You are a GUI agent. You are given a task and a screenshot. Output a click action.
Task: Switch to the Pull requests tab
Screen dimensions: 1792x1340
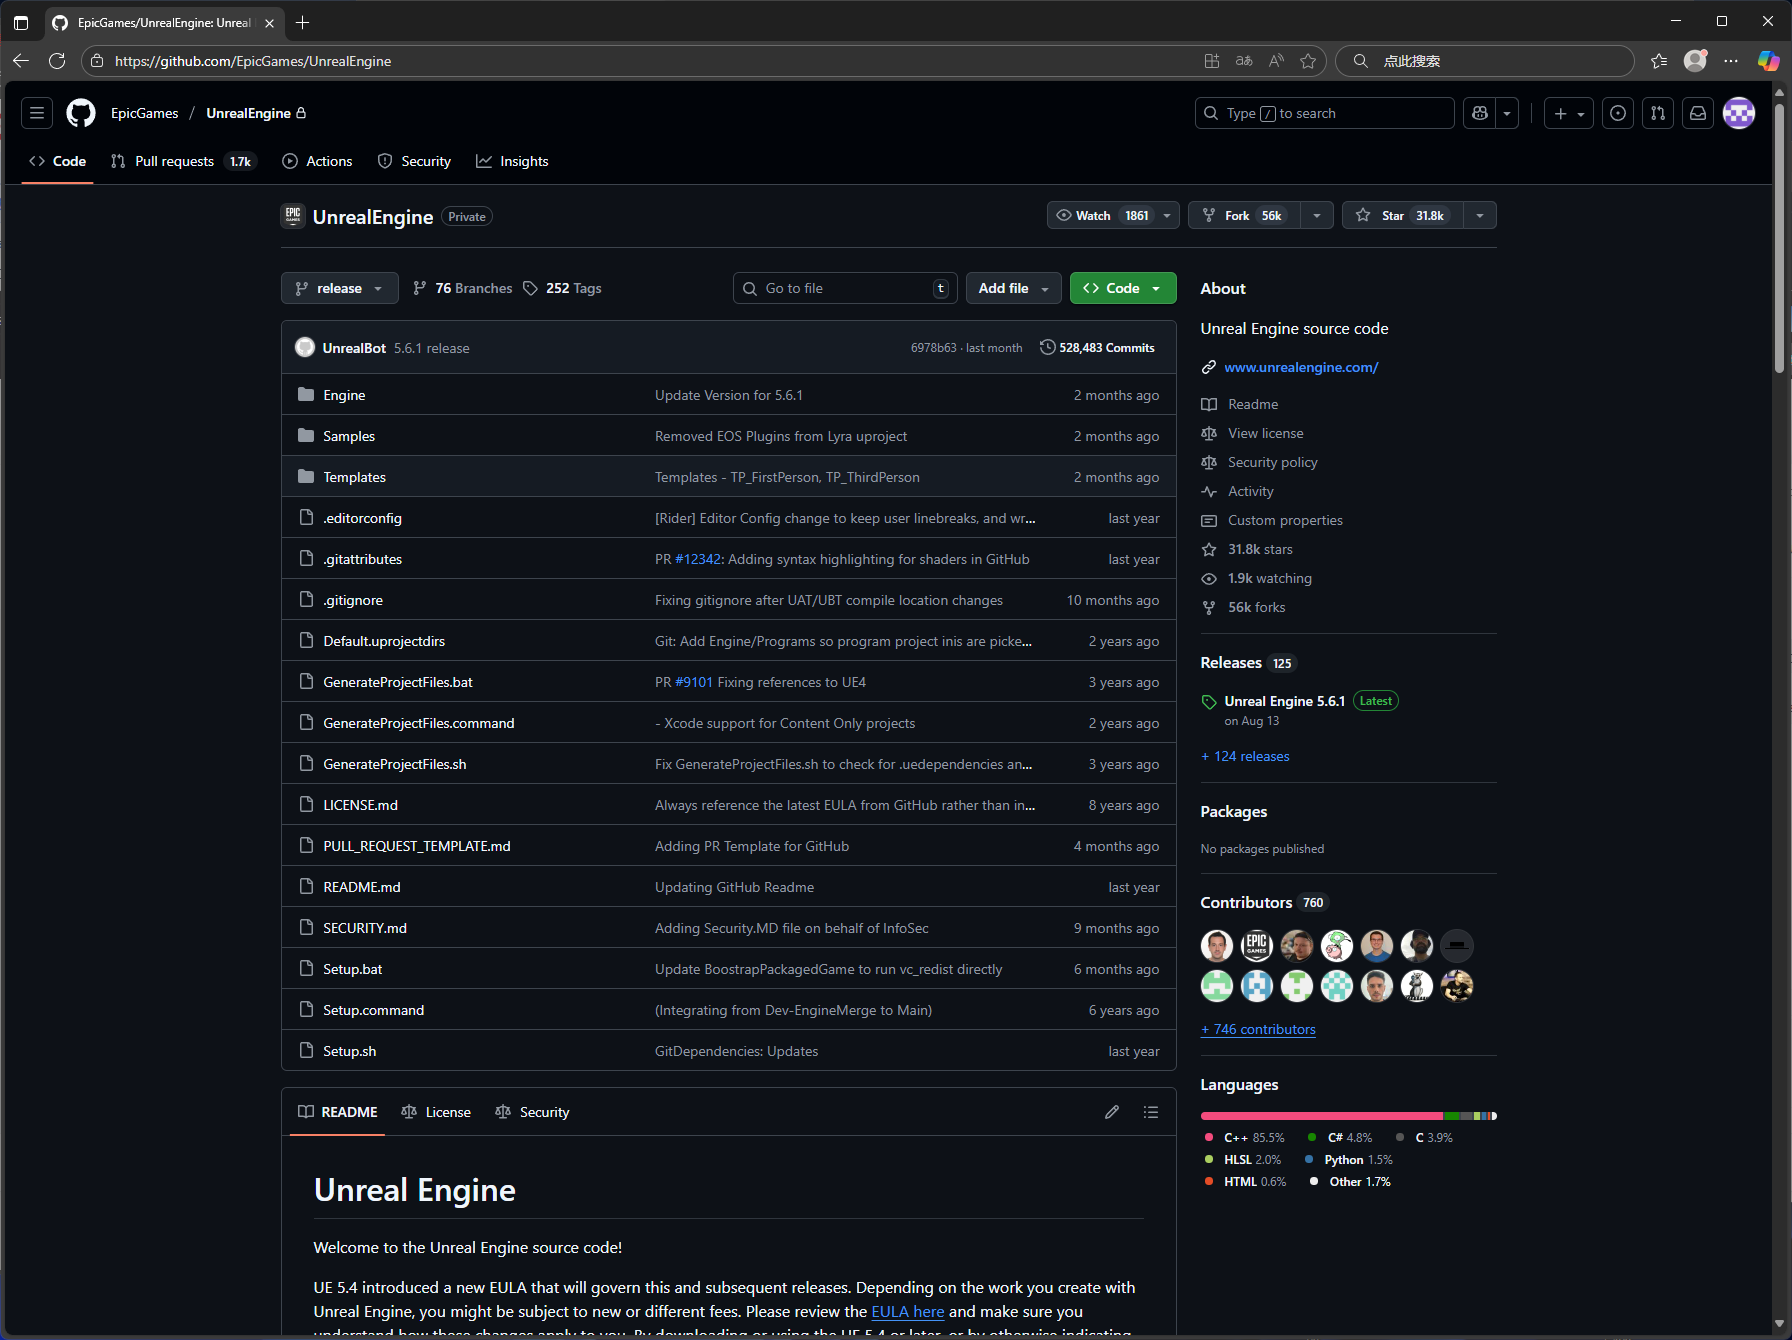coord(183,161)
